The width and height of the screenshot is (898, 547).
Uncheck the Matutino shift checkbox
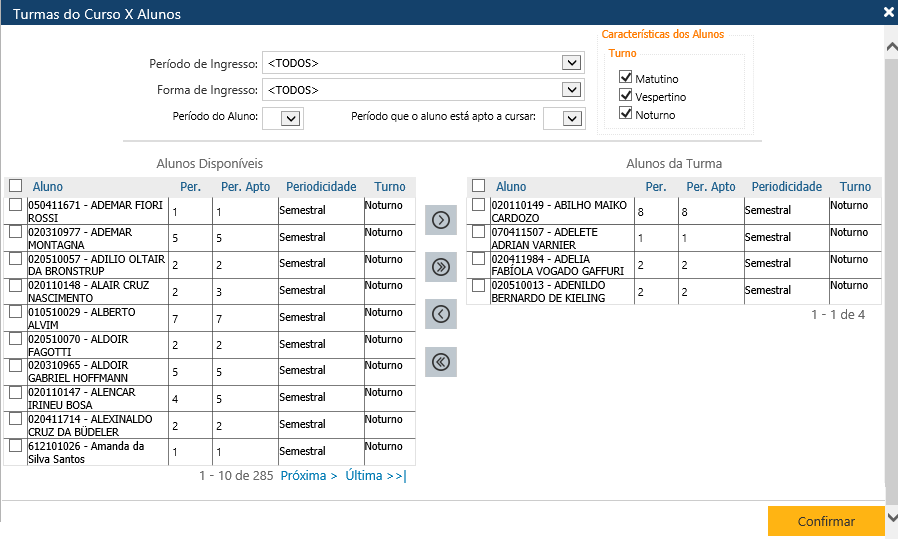point(626,78)
